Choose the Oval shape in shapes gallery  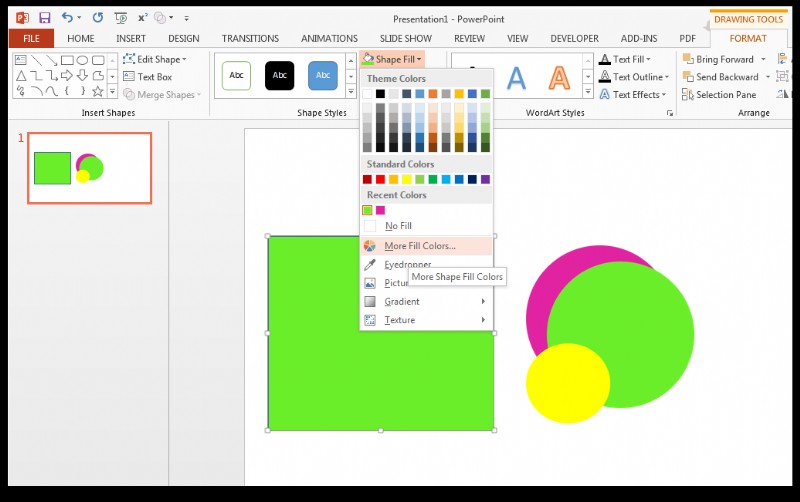82,60
